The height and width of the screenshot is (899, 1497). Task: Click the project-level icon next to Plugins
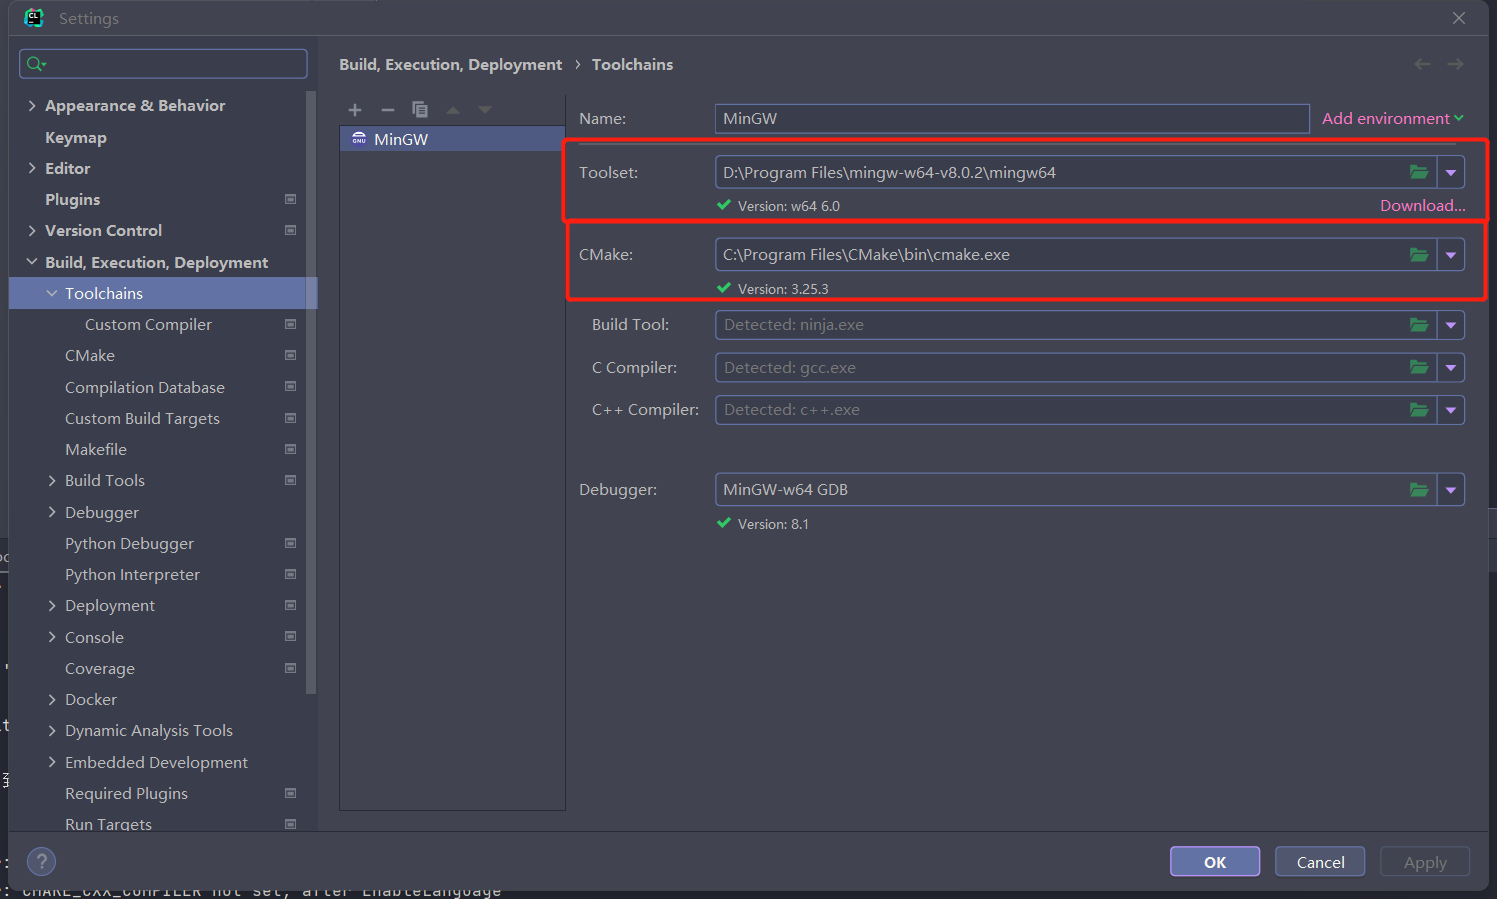(291, 199)
